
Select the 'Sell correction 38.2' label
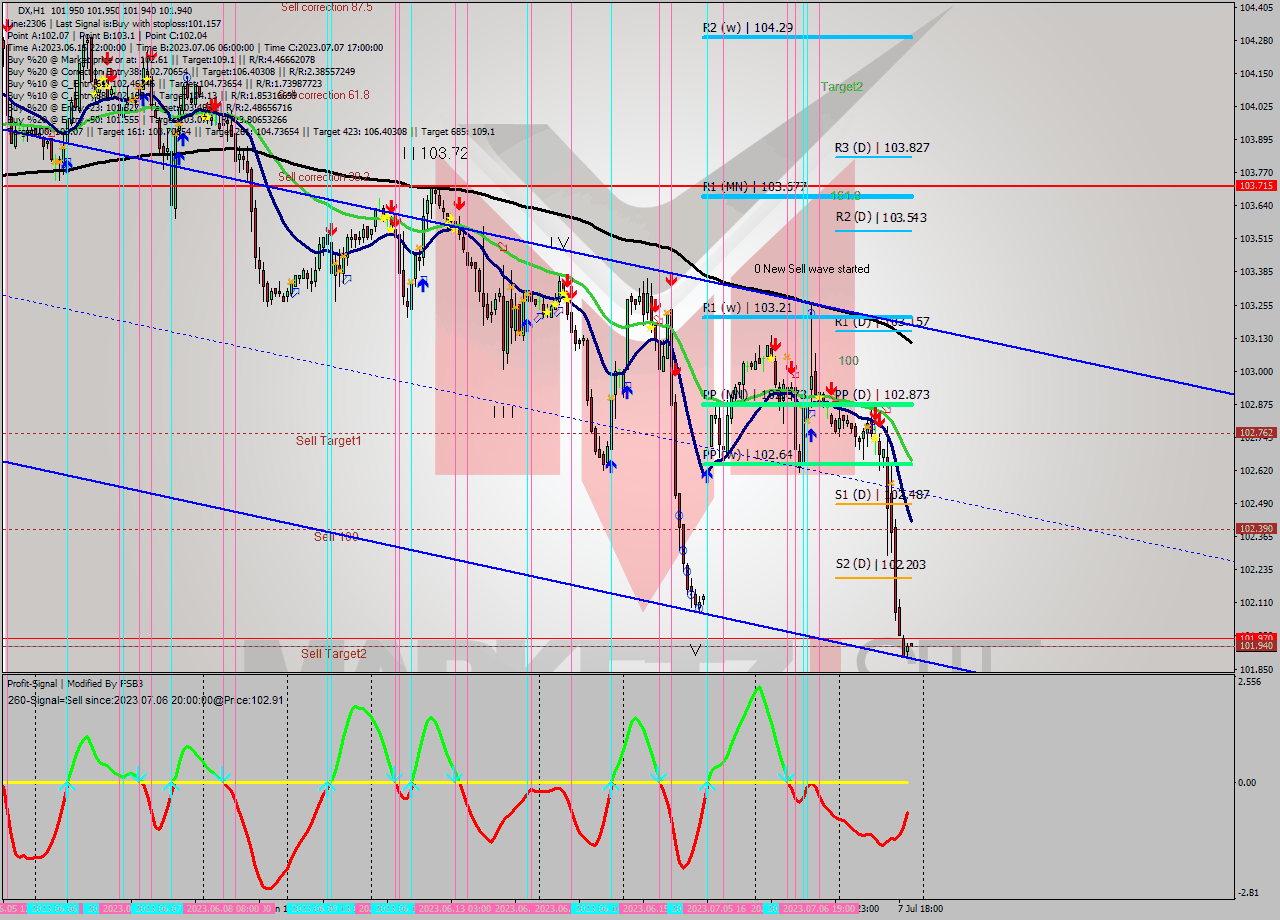click(x=324, y=177)
